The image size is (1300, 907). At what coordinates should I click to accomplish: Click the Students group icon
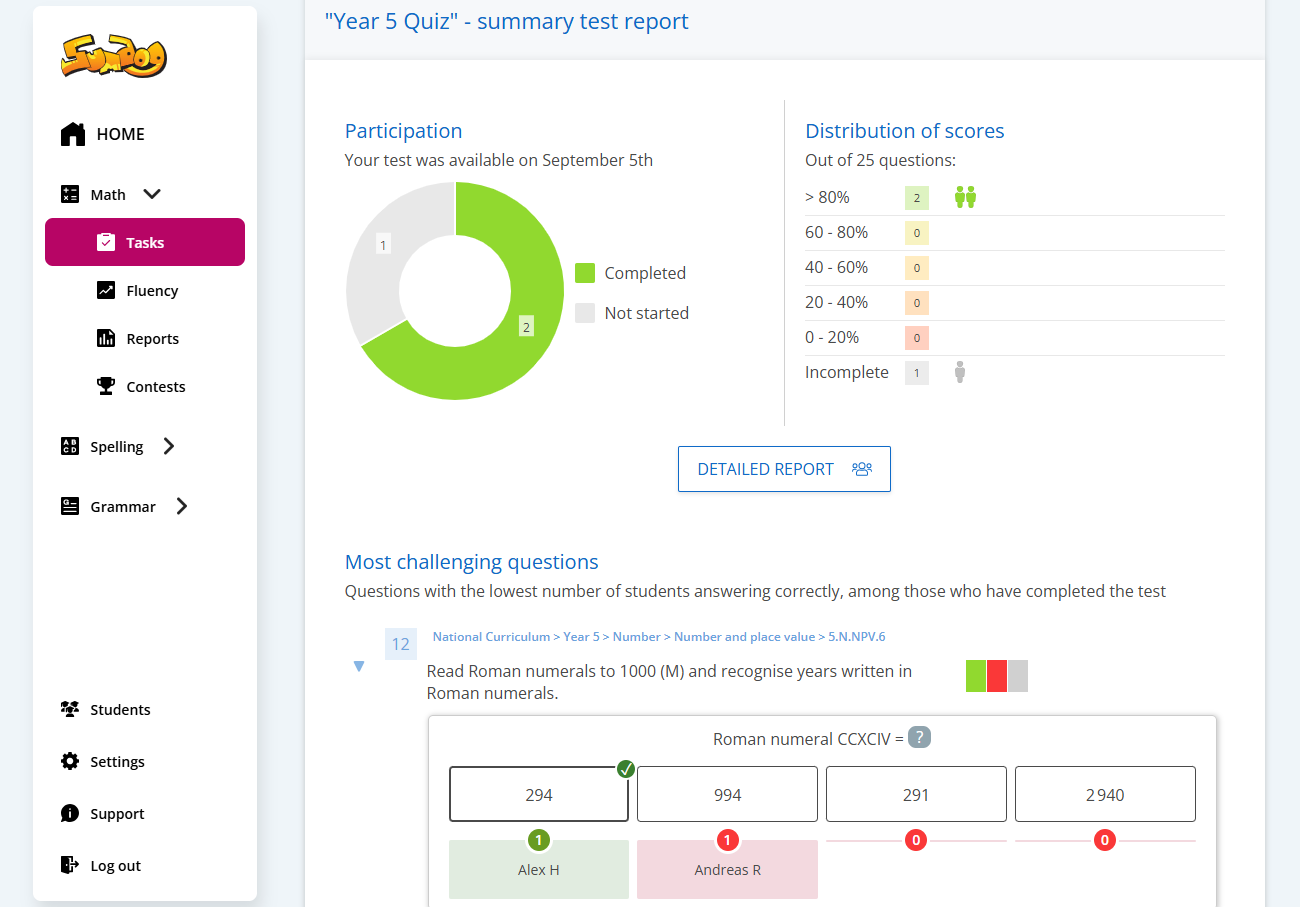[x=70, y=710]
